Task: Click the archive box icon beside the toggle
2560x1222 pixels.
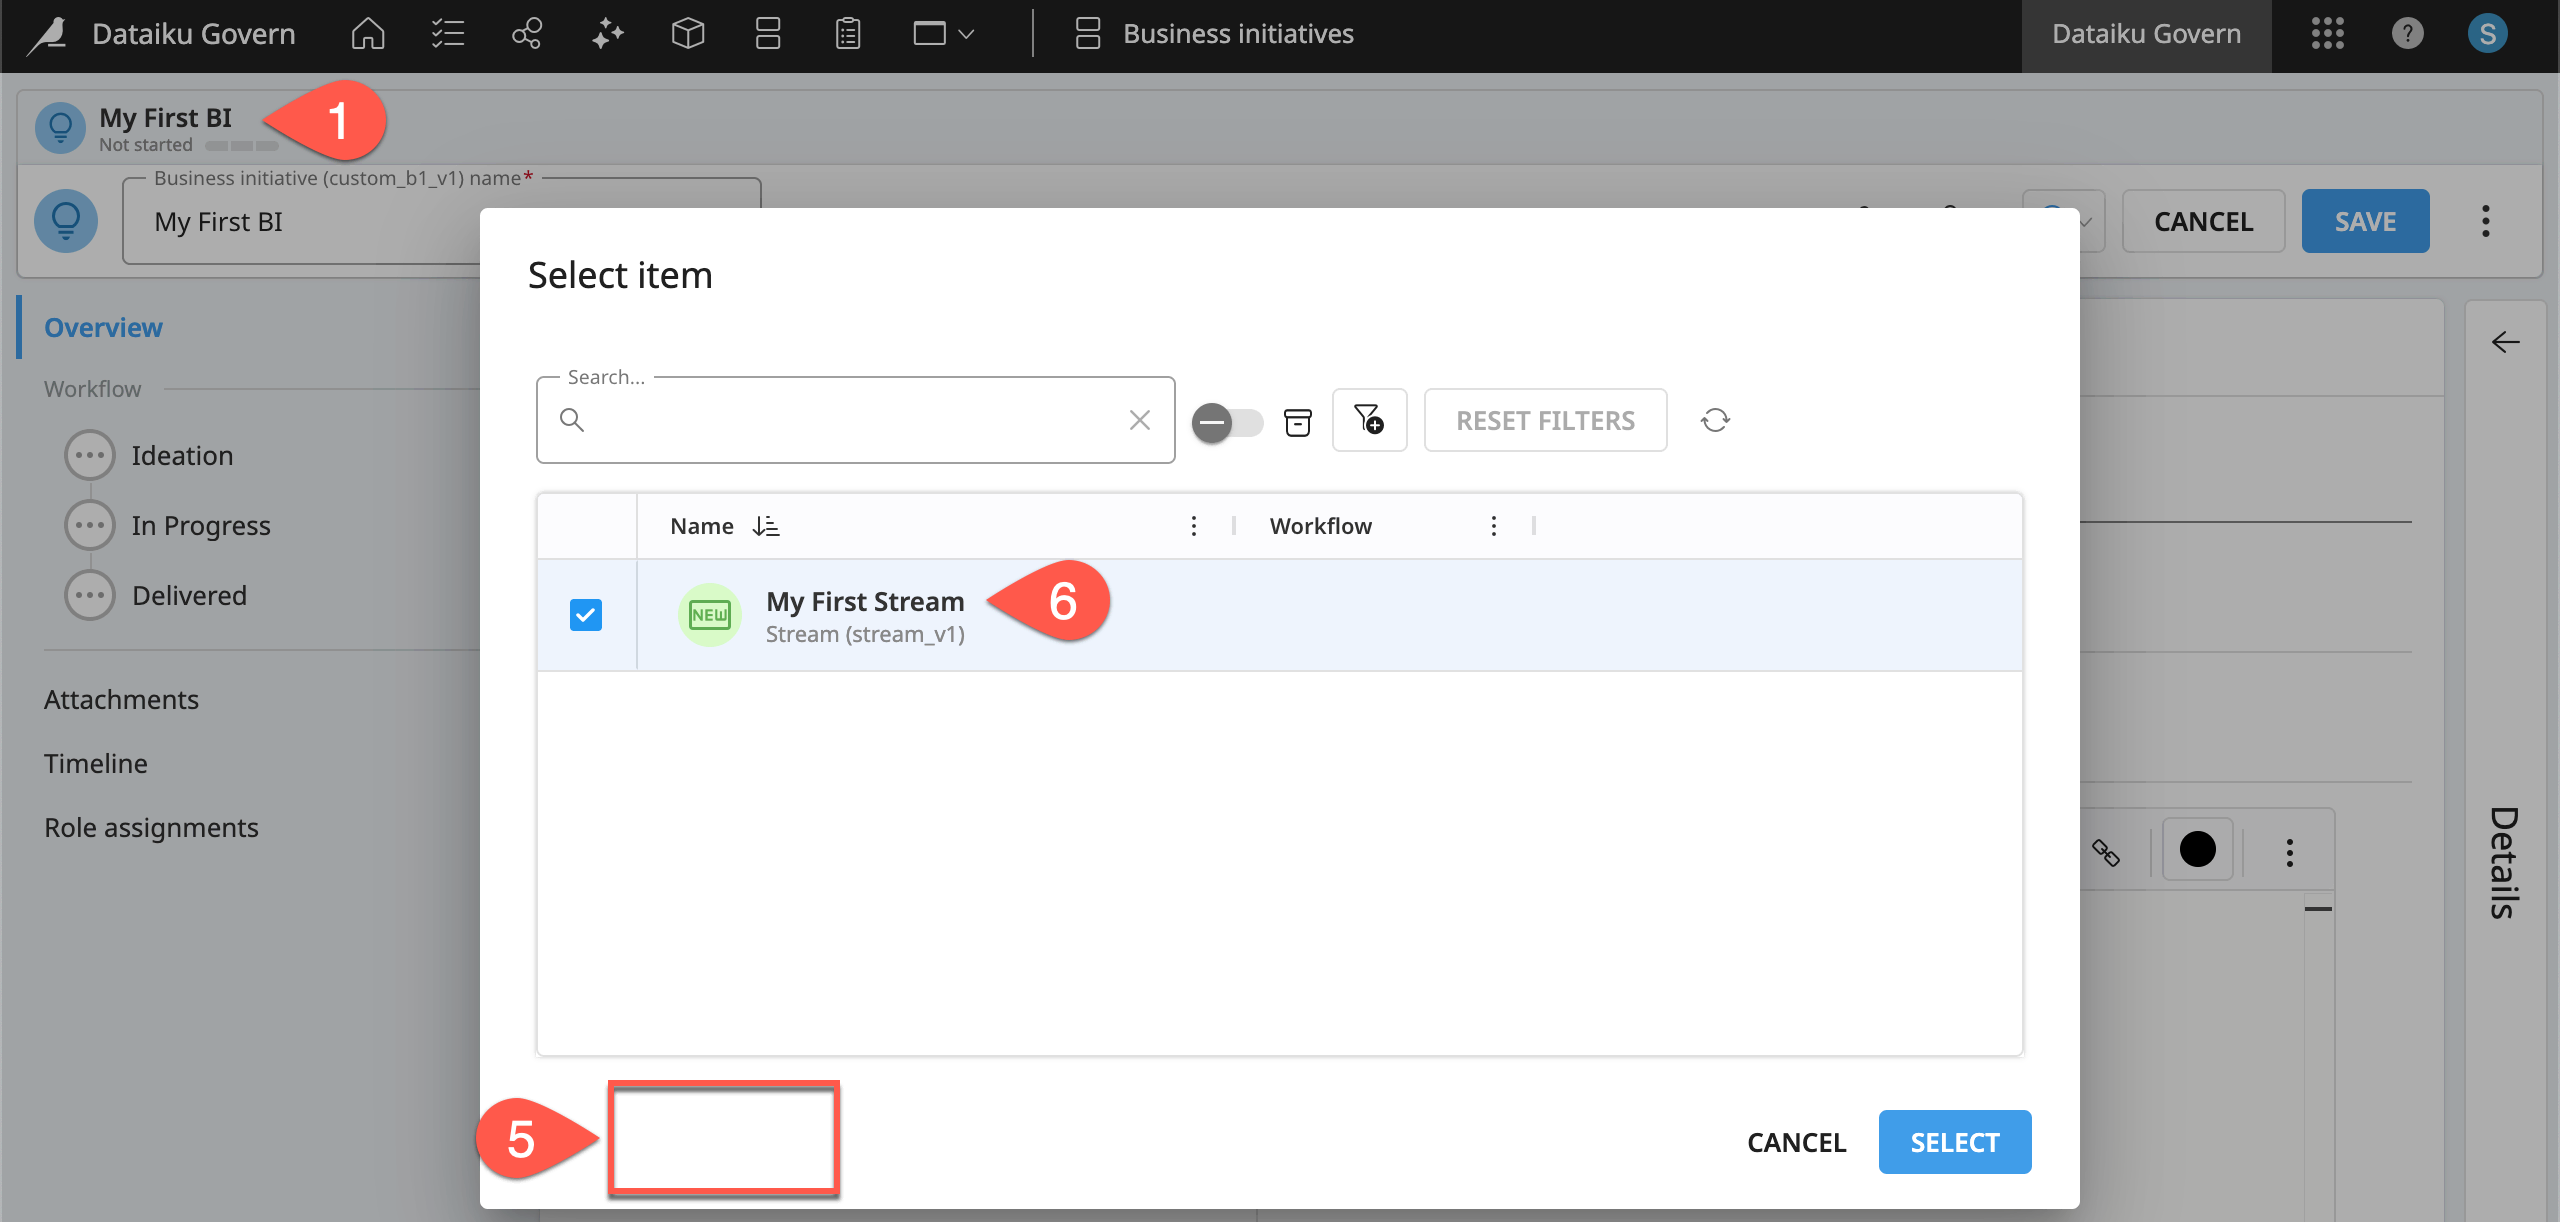Action: 1297,422
